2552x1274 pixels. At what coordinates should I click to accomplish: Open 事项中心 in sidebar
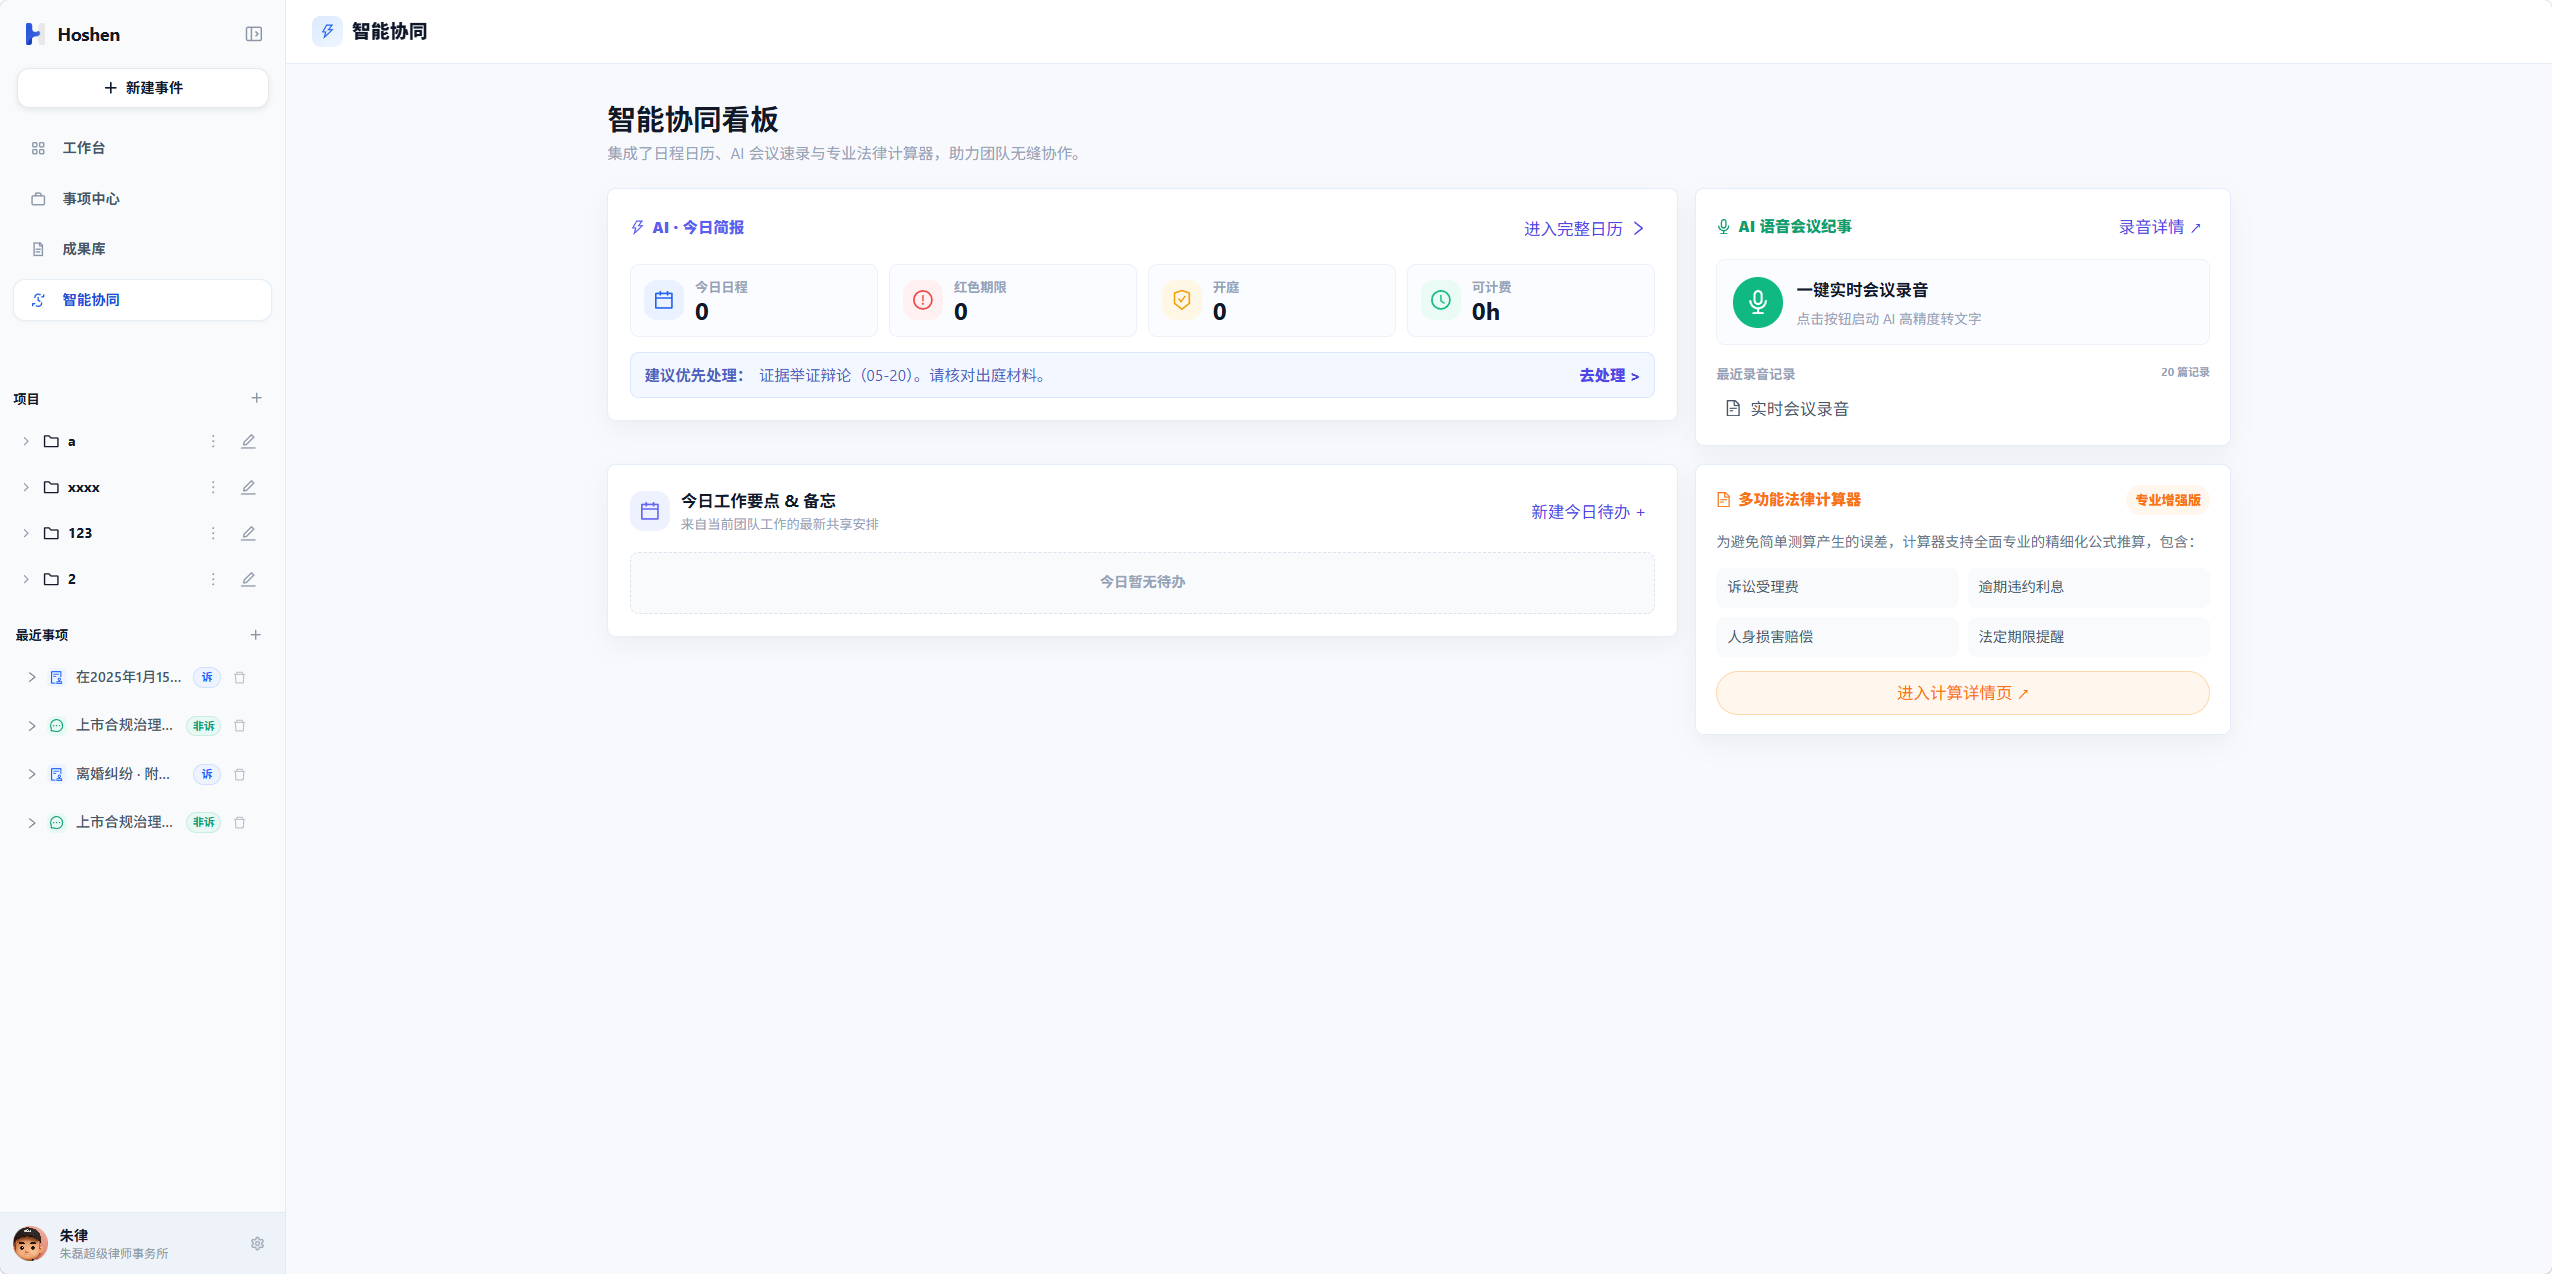tap(142, 199)
